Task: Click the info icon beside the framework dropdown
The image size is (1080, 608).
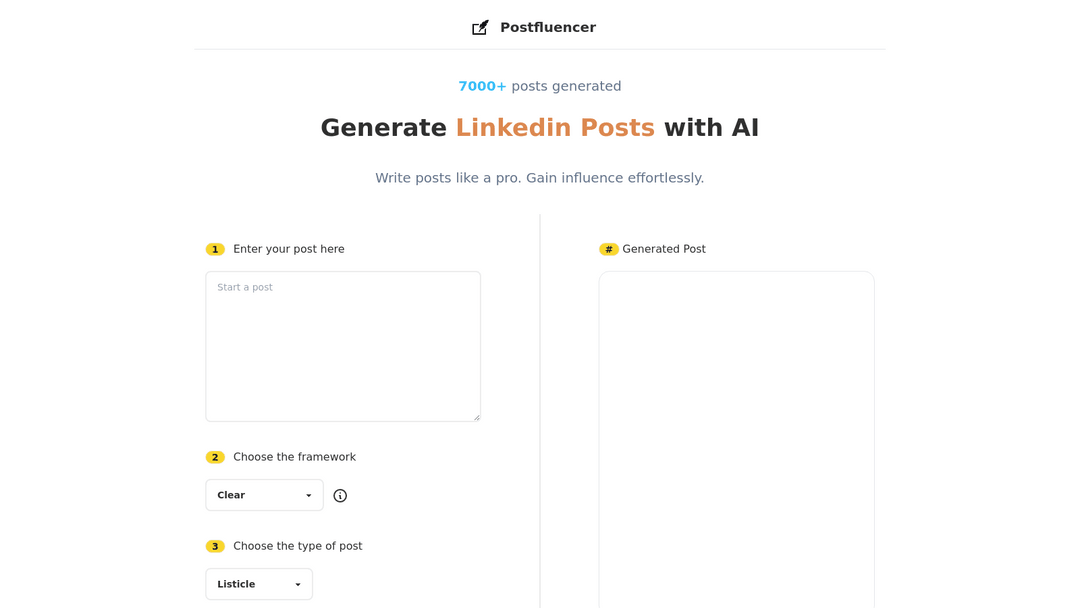Action: (x=340, y=496)
